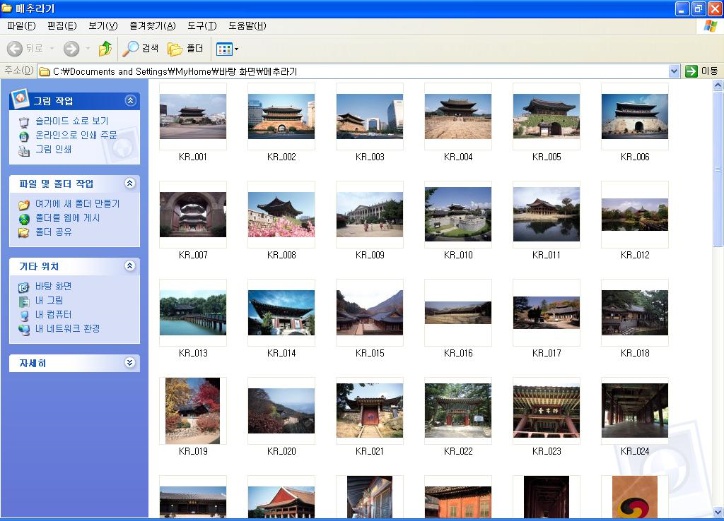Toggle the Folders (폴더) pane button
This screenshot has width=724, height=521.
tap(185, 48)
